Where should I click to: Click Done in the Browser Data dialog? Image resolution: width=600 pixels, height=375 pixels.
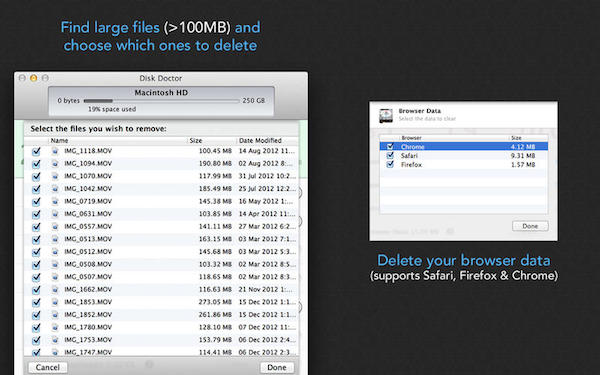(530, 226)
